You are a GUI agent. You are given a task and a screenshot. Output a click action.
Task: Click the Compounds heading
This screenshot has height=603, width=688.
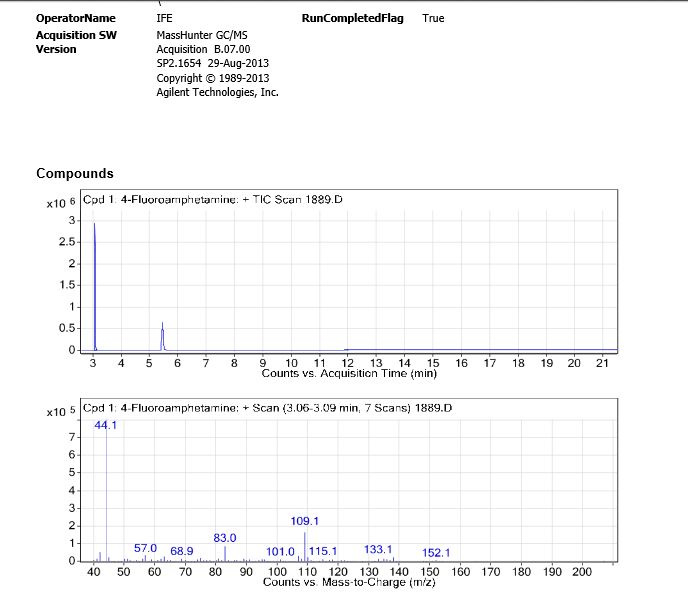[x=75, y=173]
